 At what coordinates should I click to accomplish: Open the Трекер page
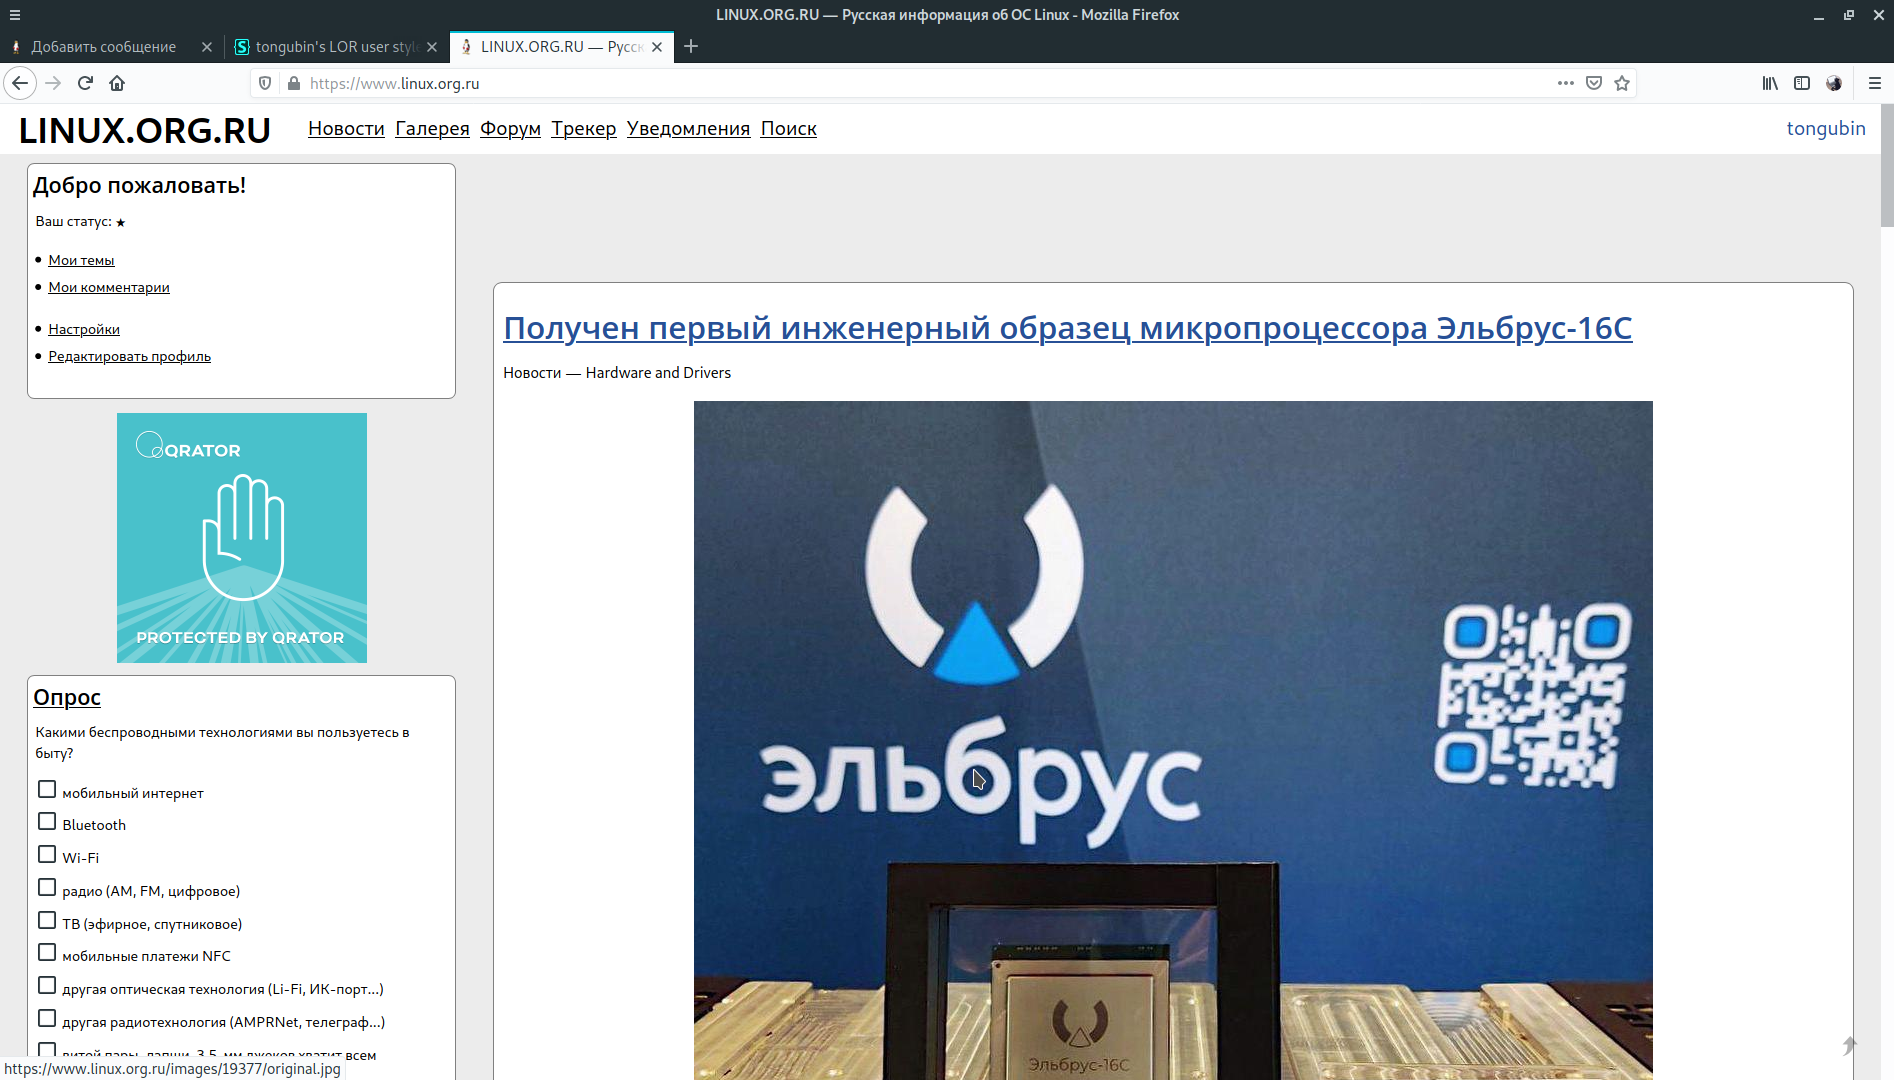coord(584,129)
